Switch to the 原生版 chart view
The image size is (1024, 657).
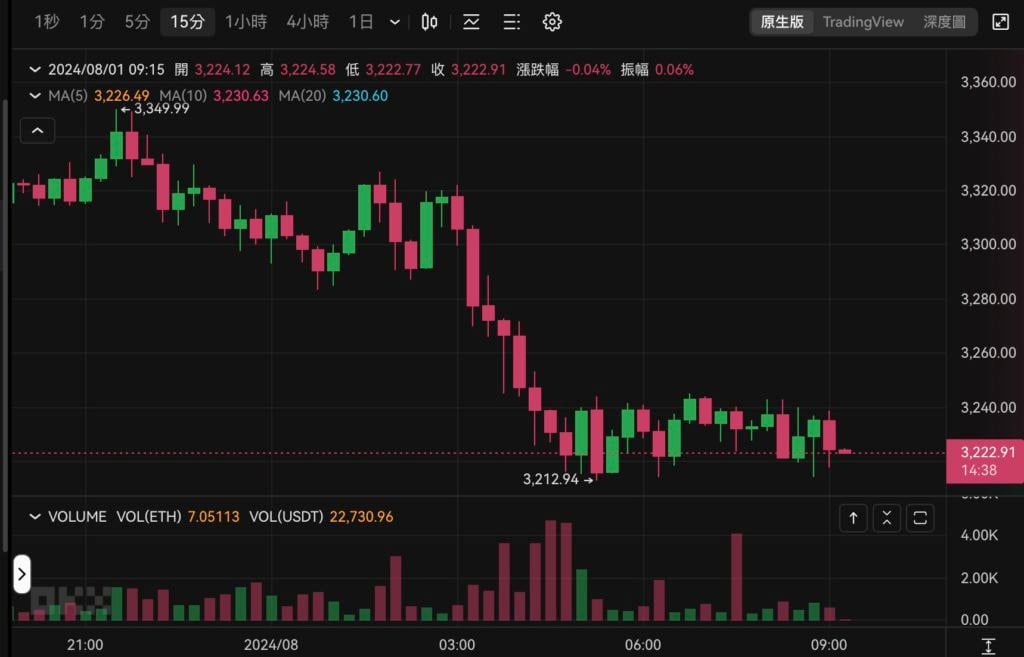point(782,22)
